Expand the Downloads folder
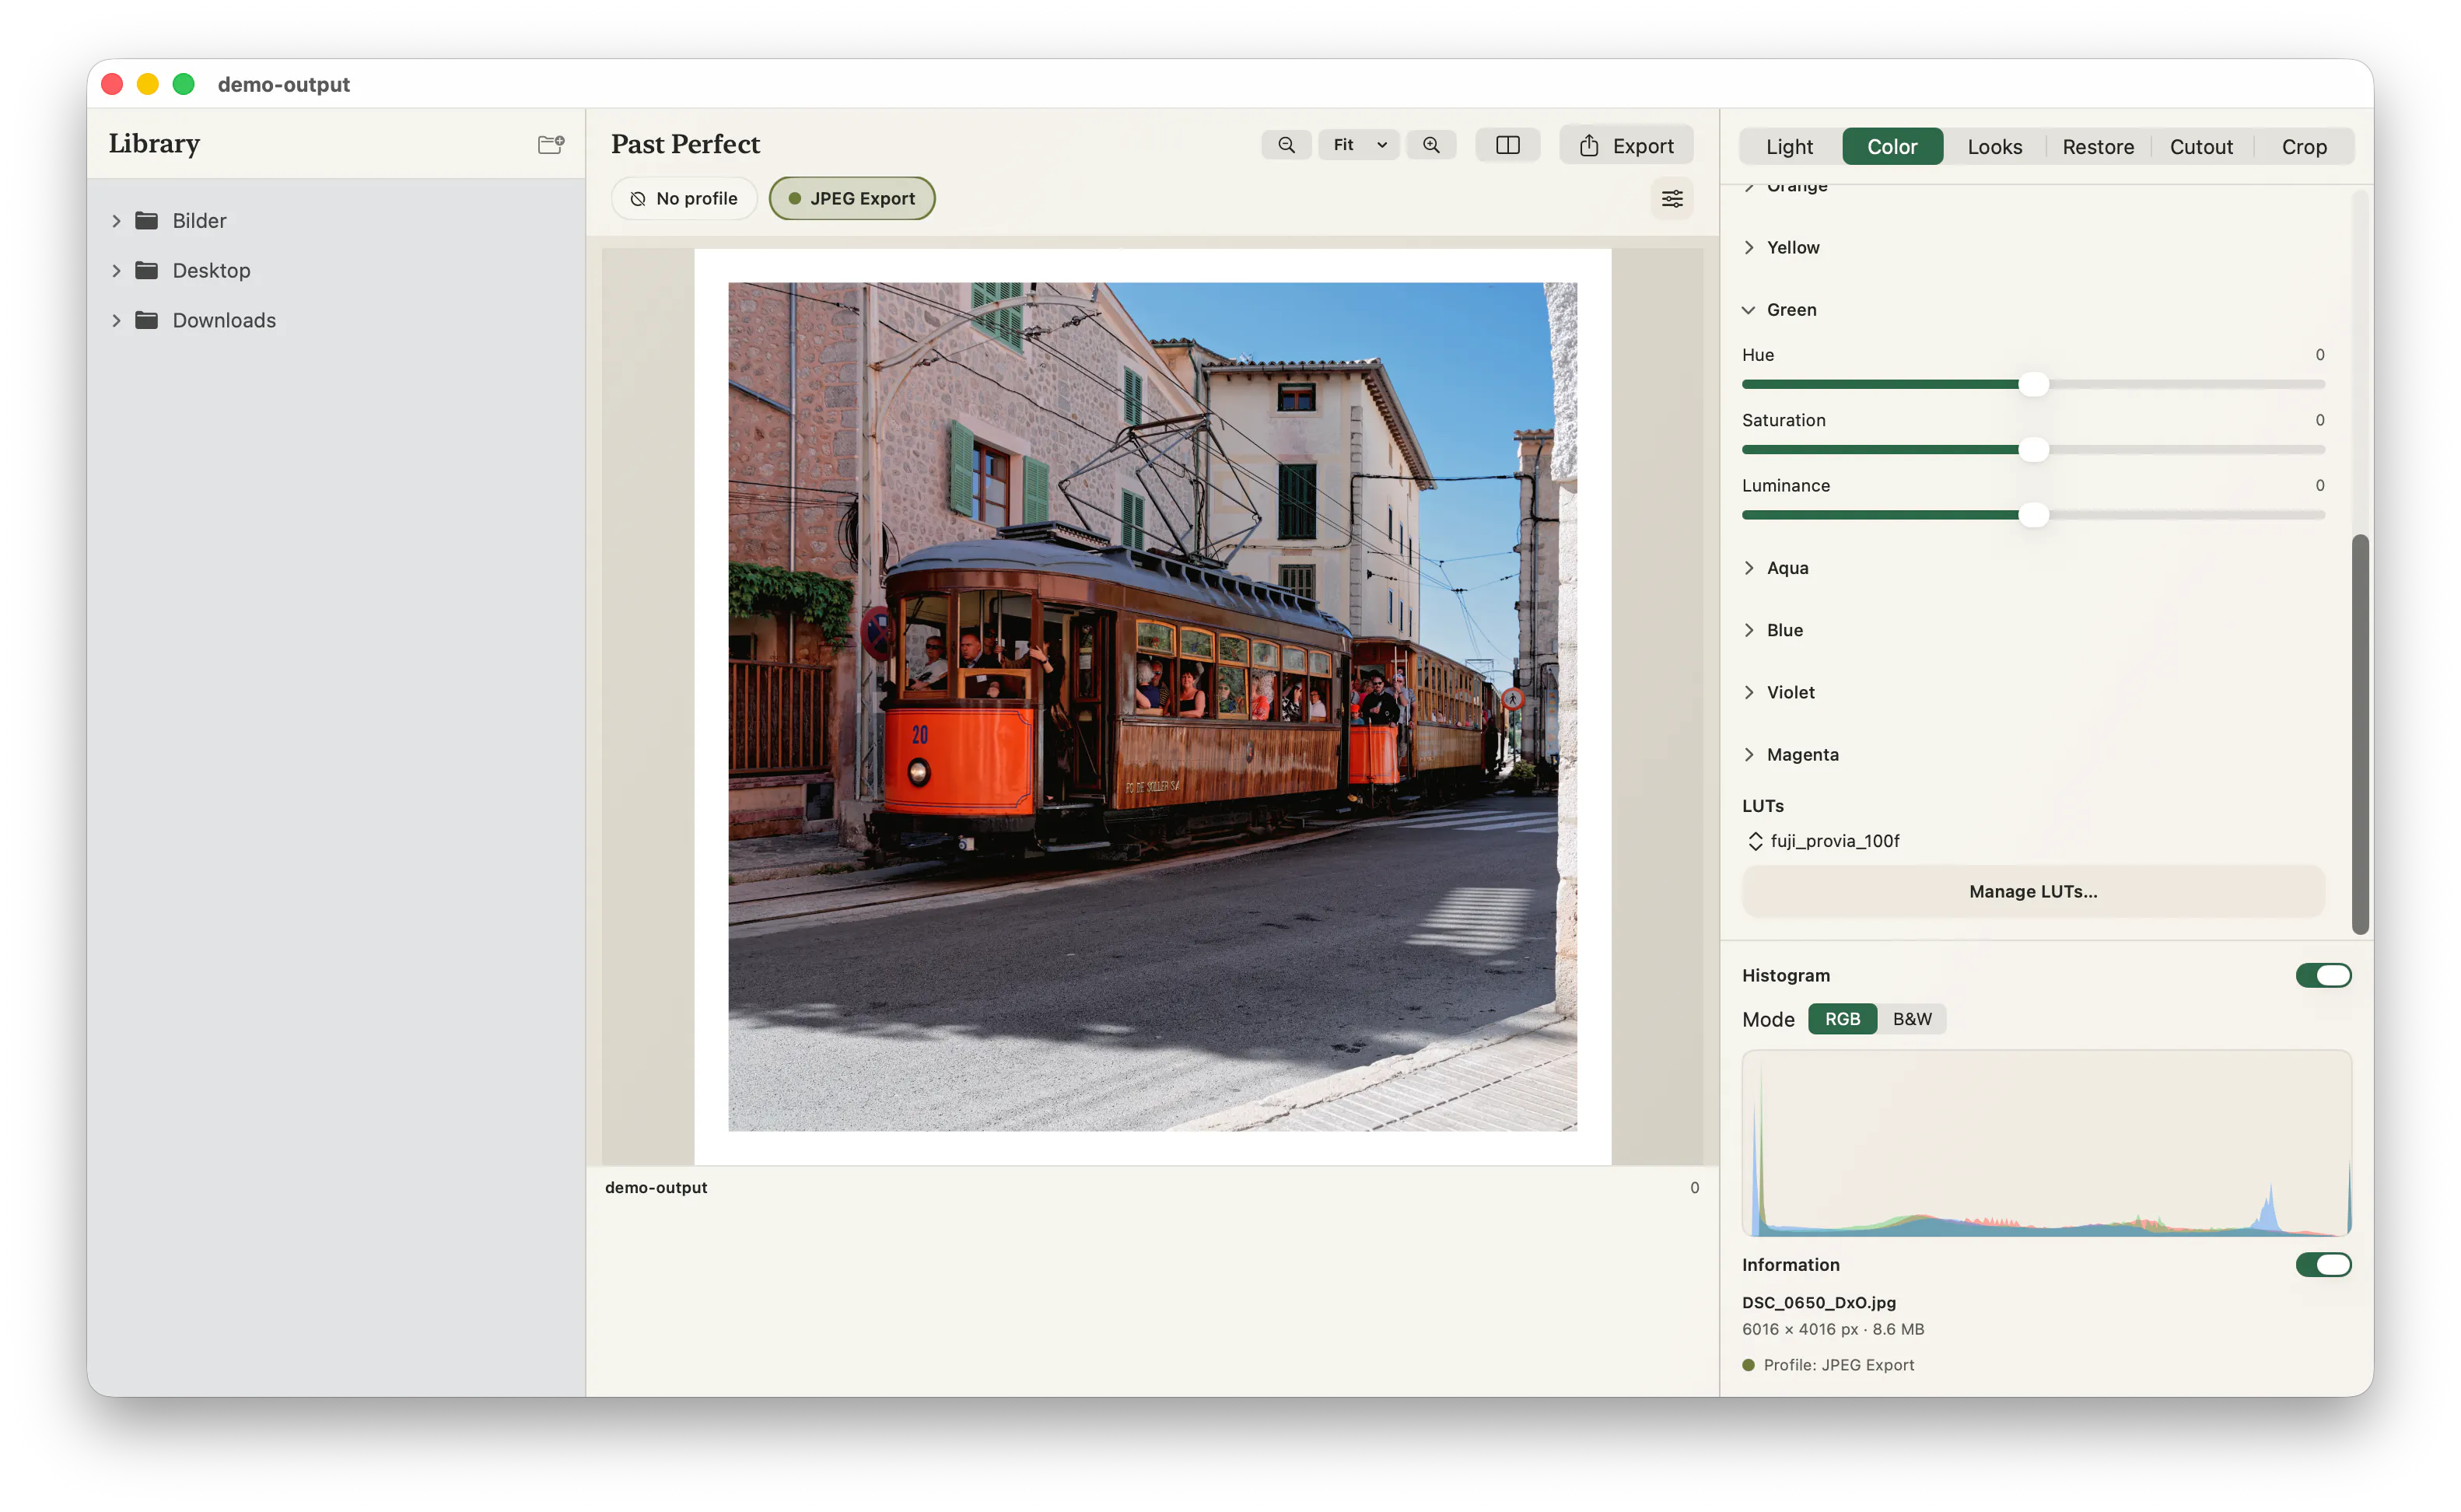The image size is (2461, 1512). pyautogui.click(x=116, y=321)
